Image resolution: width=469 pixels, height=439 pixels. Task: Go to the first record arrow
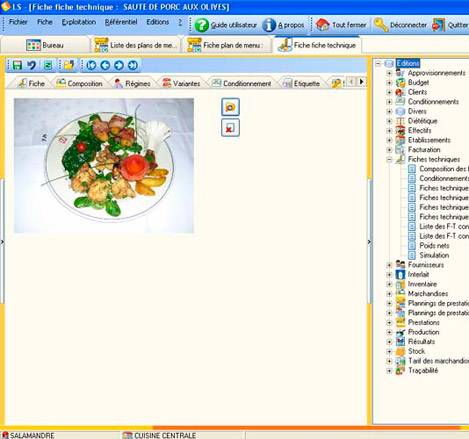(x=91, y=65)
